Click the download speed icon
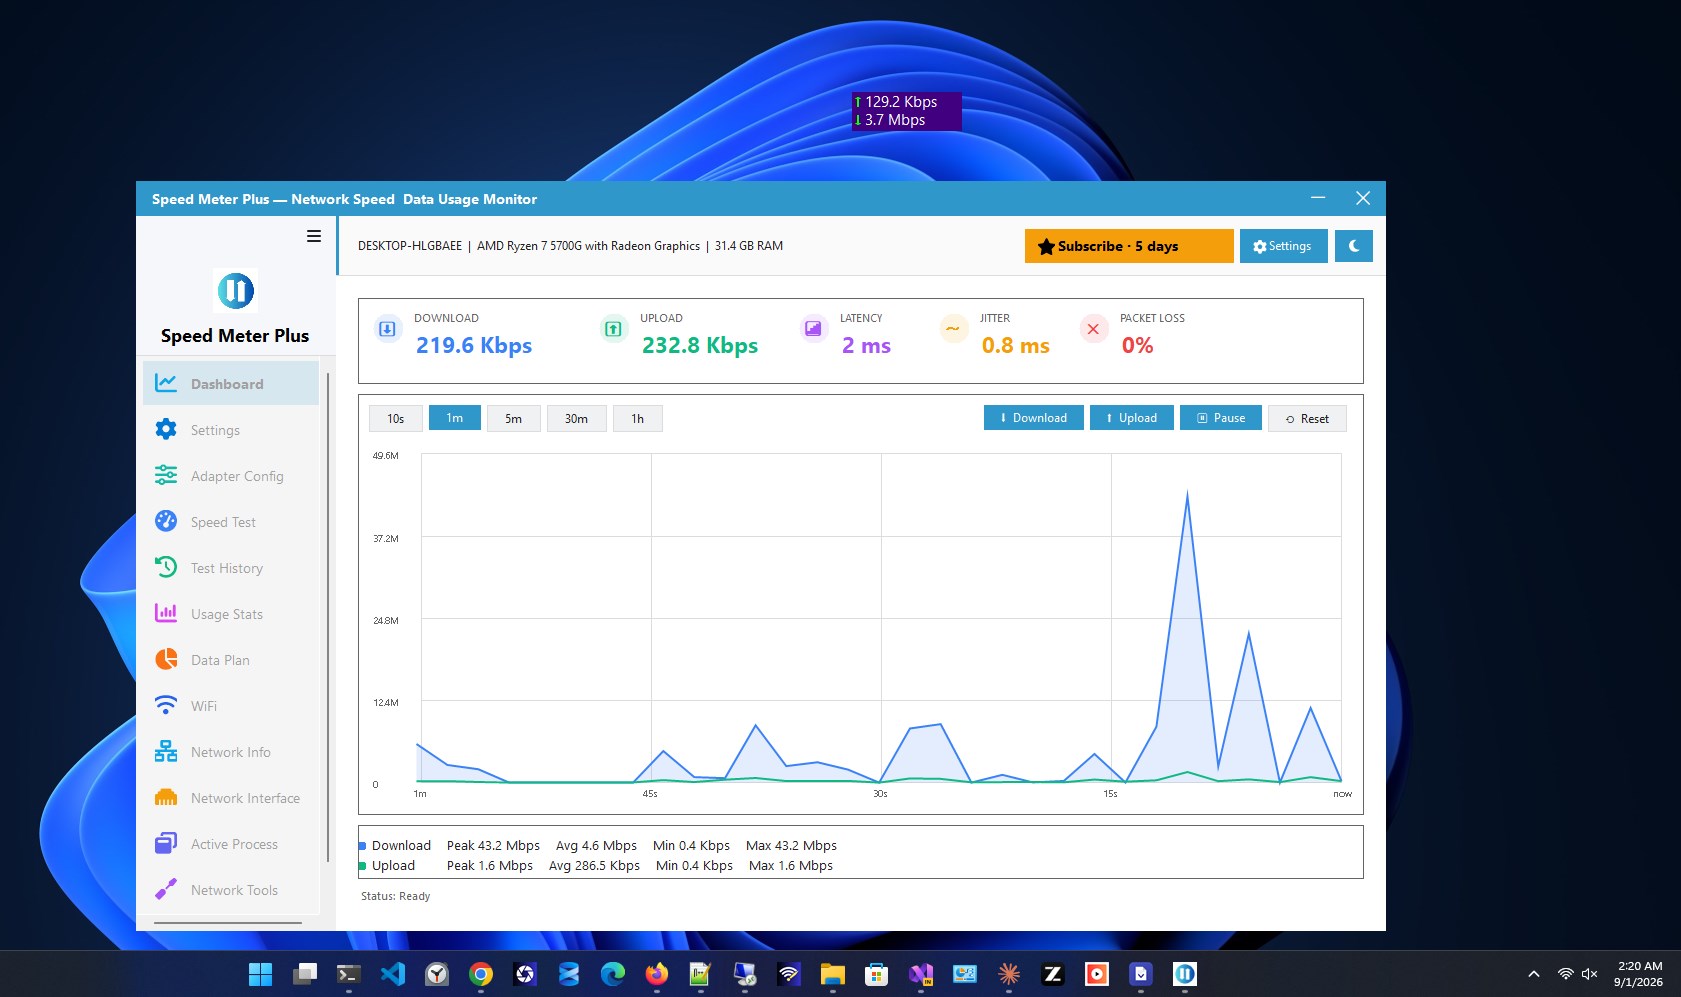The image size is (1681, 997). 388,328
